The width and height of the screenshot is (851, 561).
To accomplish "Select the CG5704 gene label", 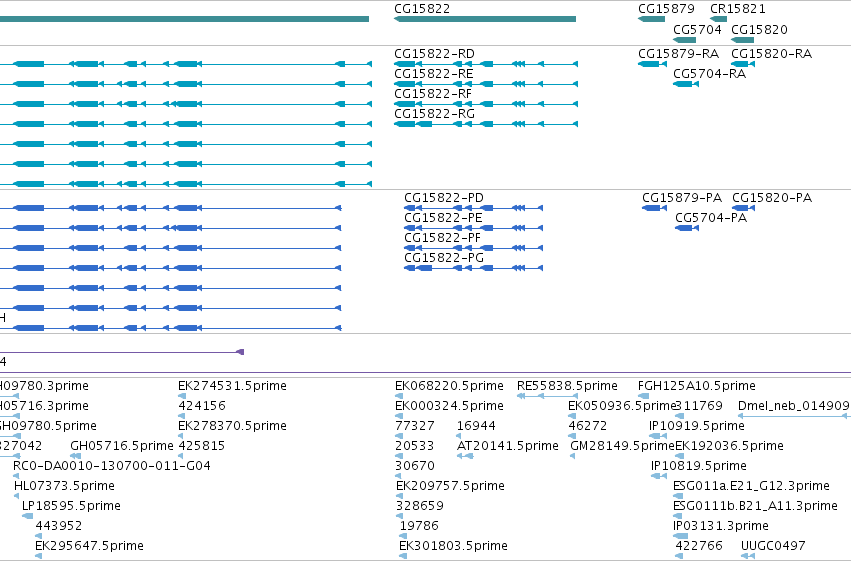I will point(697,29).
